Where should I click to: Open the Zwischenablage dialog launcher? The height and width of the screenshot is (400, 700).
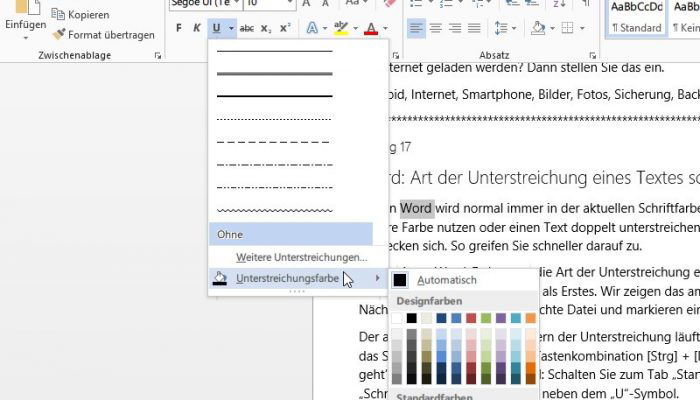[158, 55]
